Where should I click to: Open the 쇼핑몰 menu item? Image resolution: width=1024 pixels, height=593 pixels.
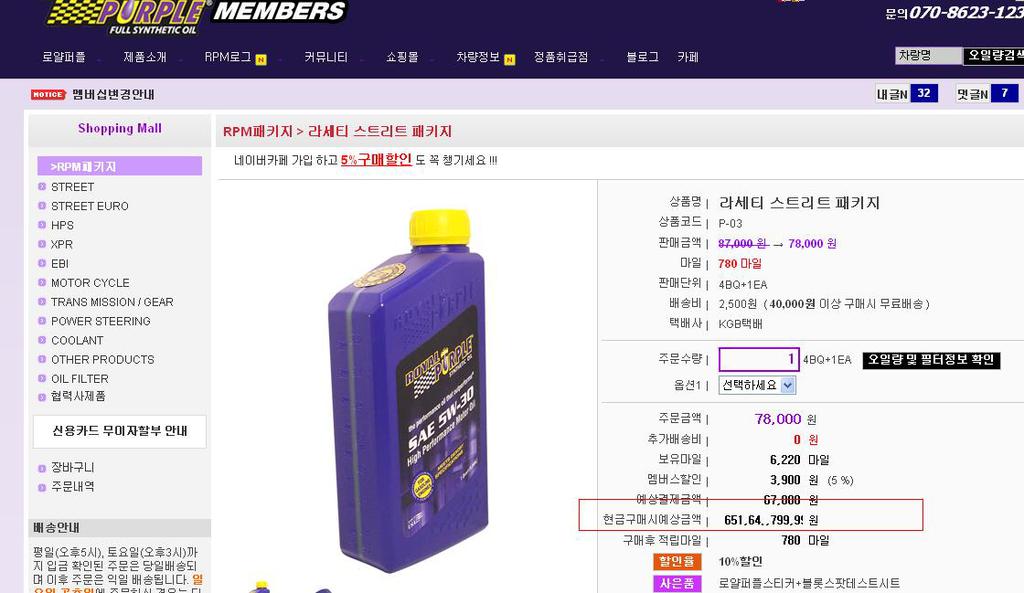[402, 57]
